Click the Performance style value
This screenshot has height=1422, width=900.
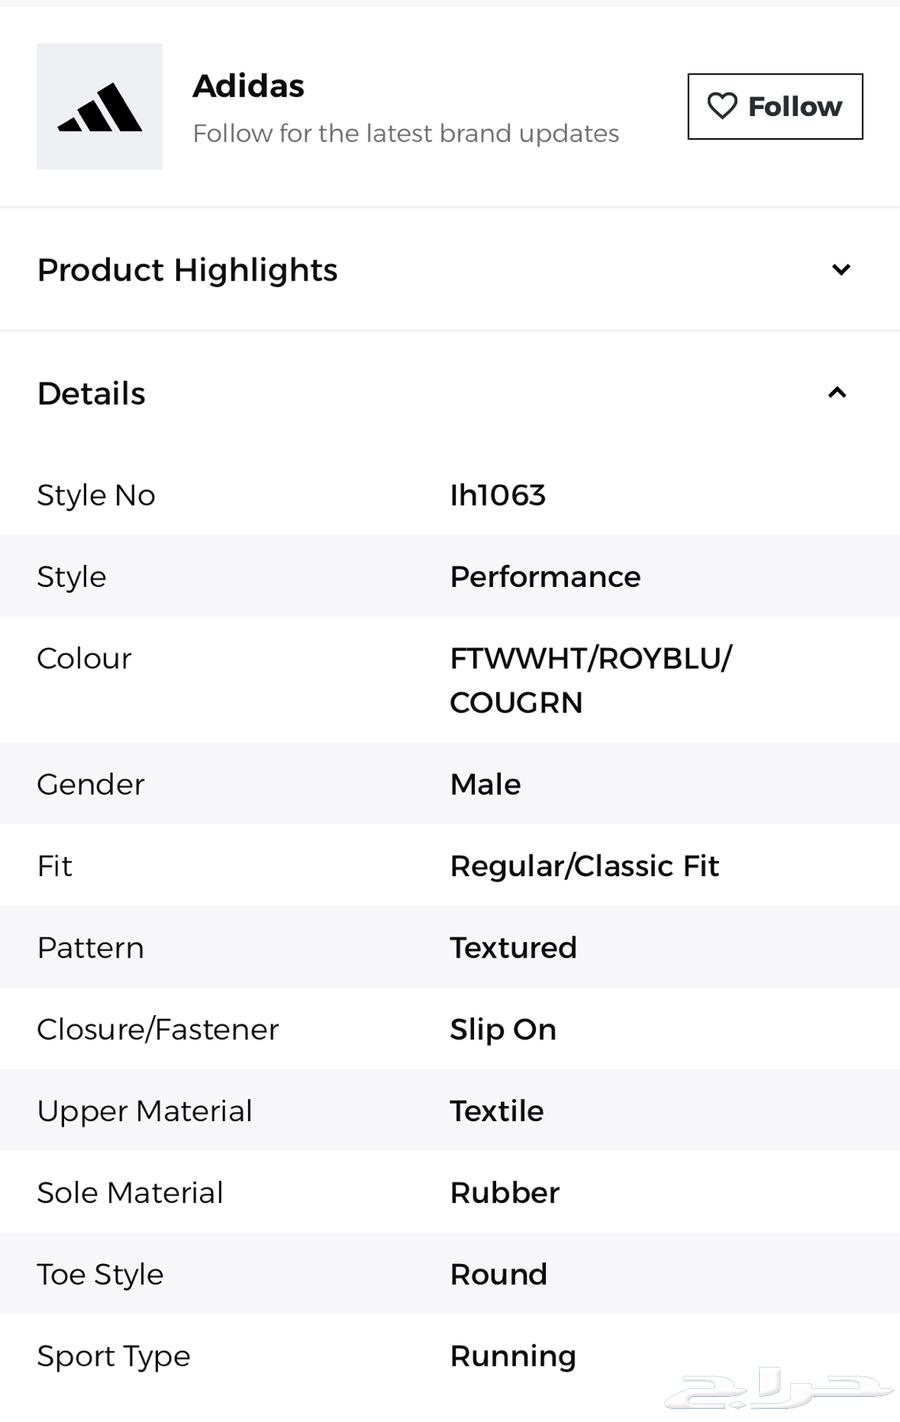click(545, 577)
